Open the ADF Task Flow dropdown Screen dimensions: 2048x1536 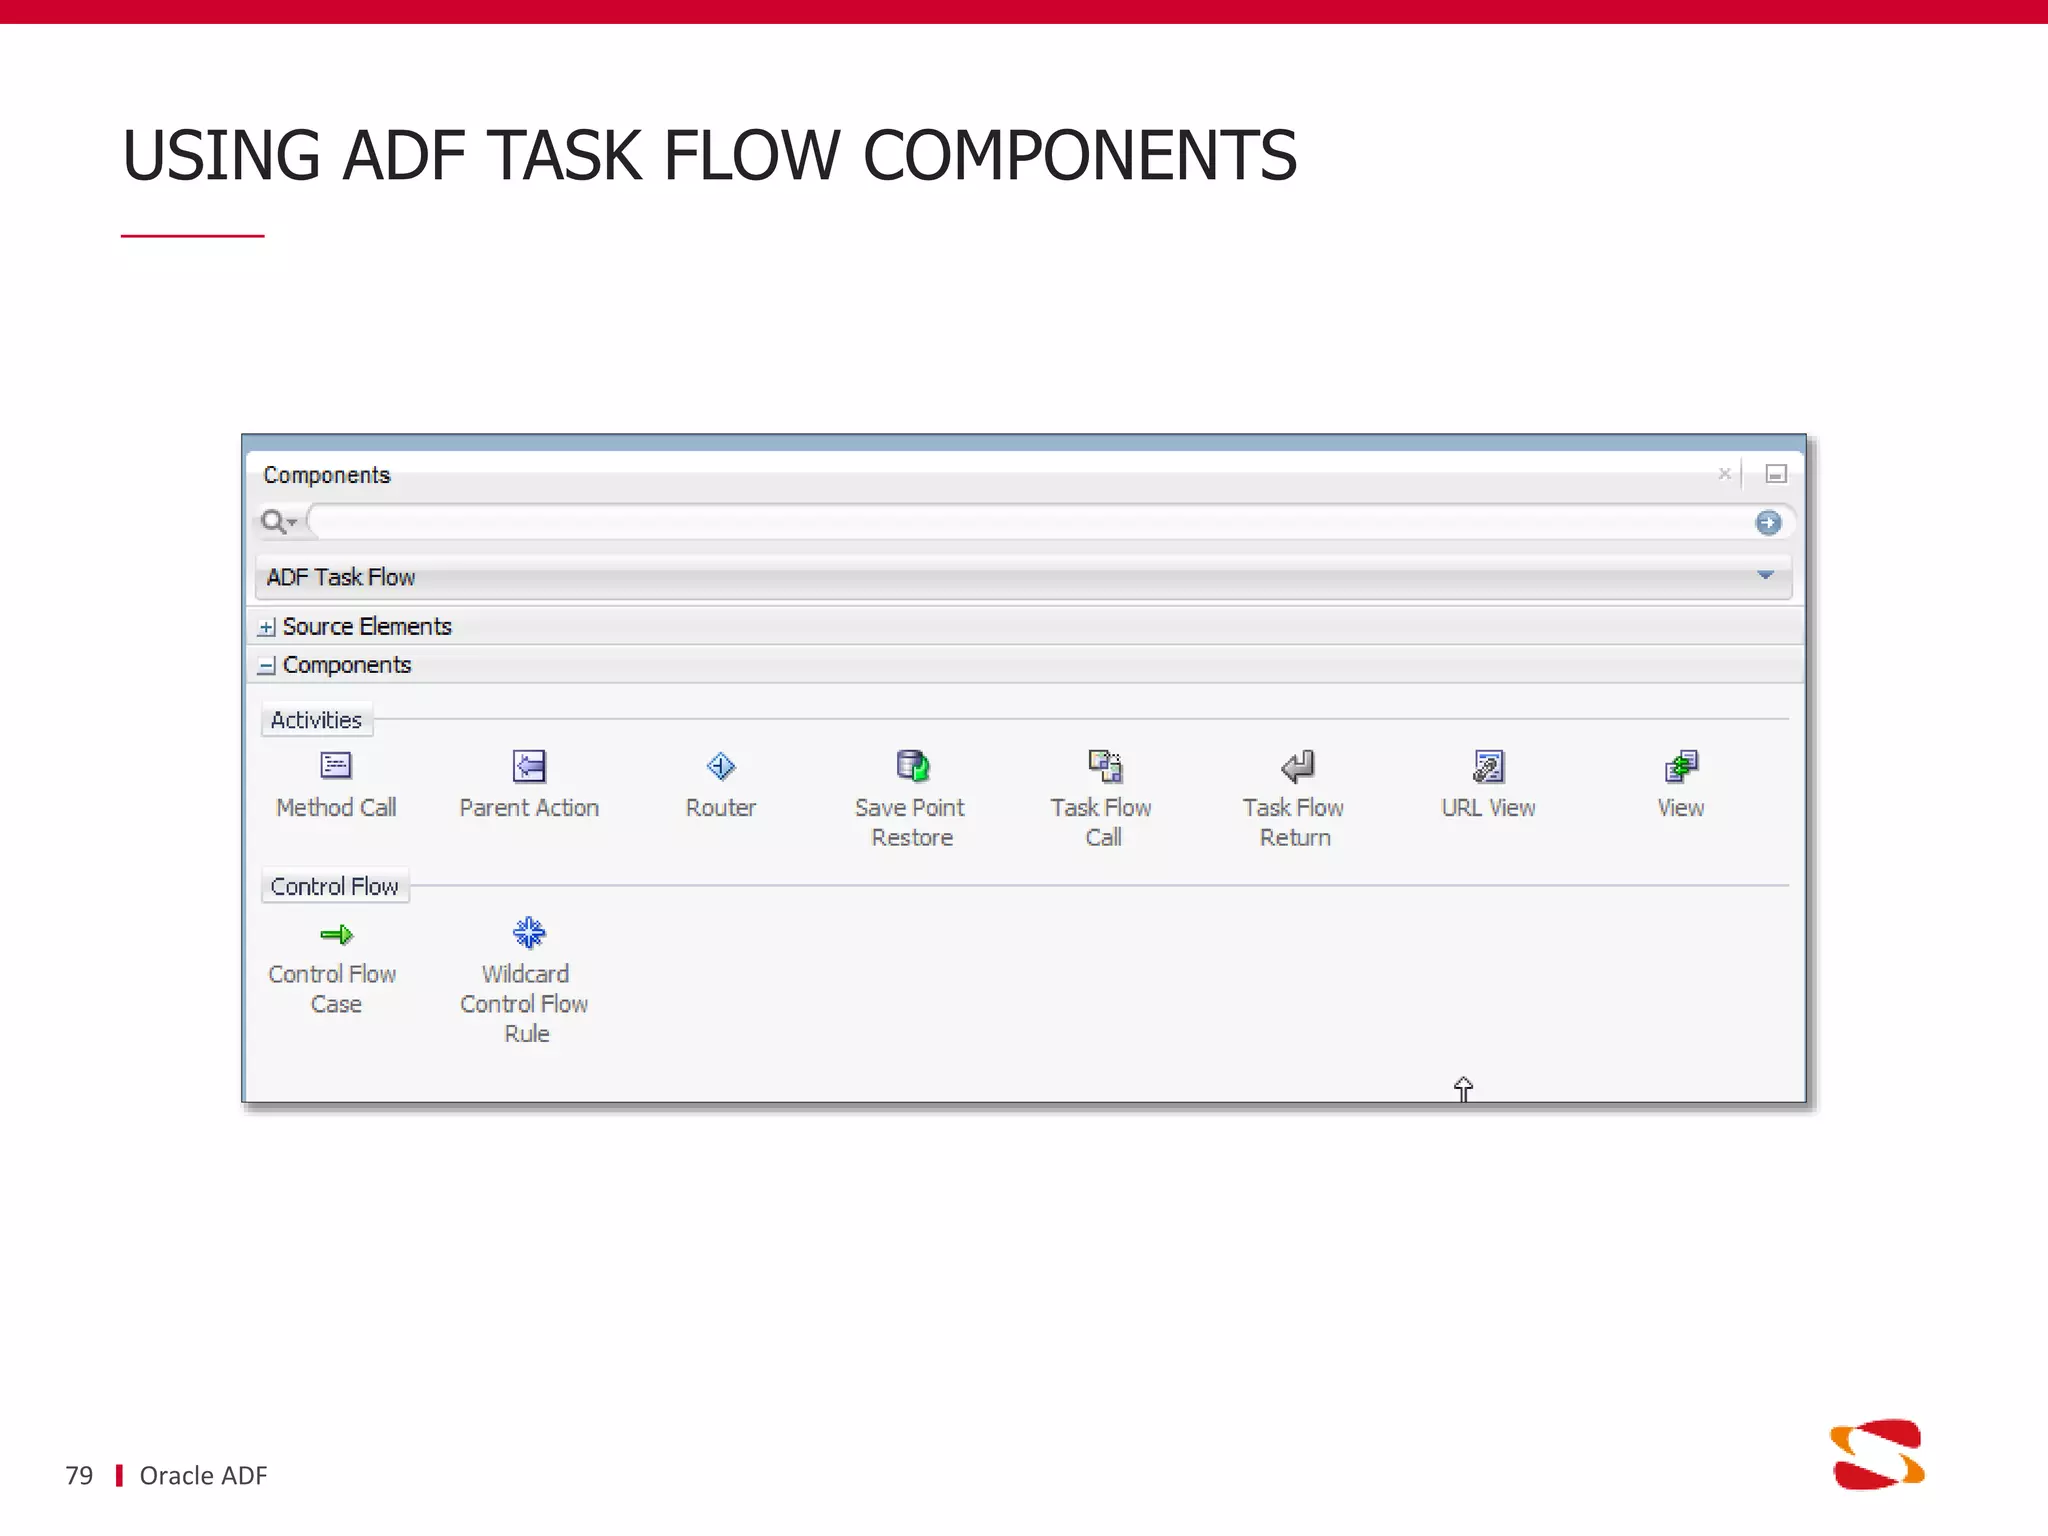[1024, 577]
